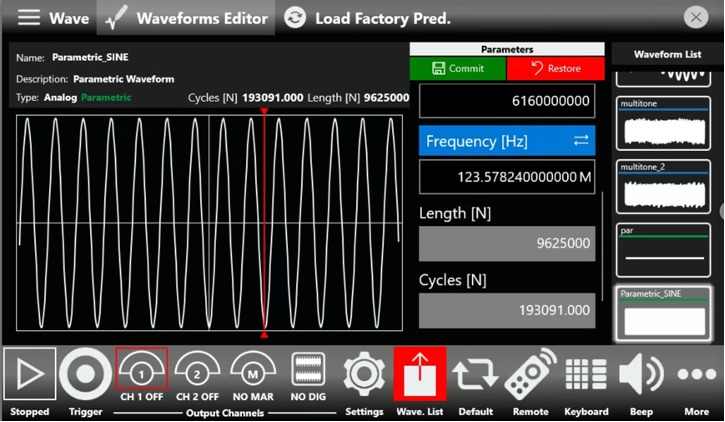Switch to the Waveforms Editor tab

(x=187, y=18)
